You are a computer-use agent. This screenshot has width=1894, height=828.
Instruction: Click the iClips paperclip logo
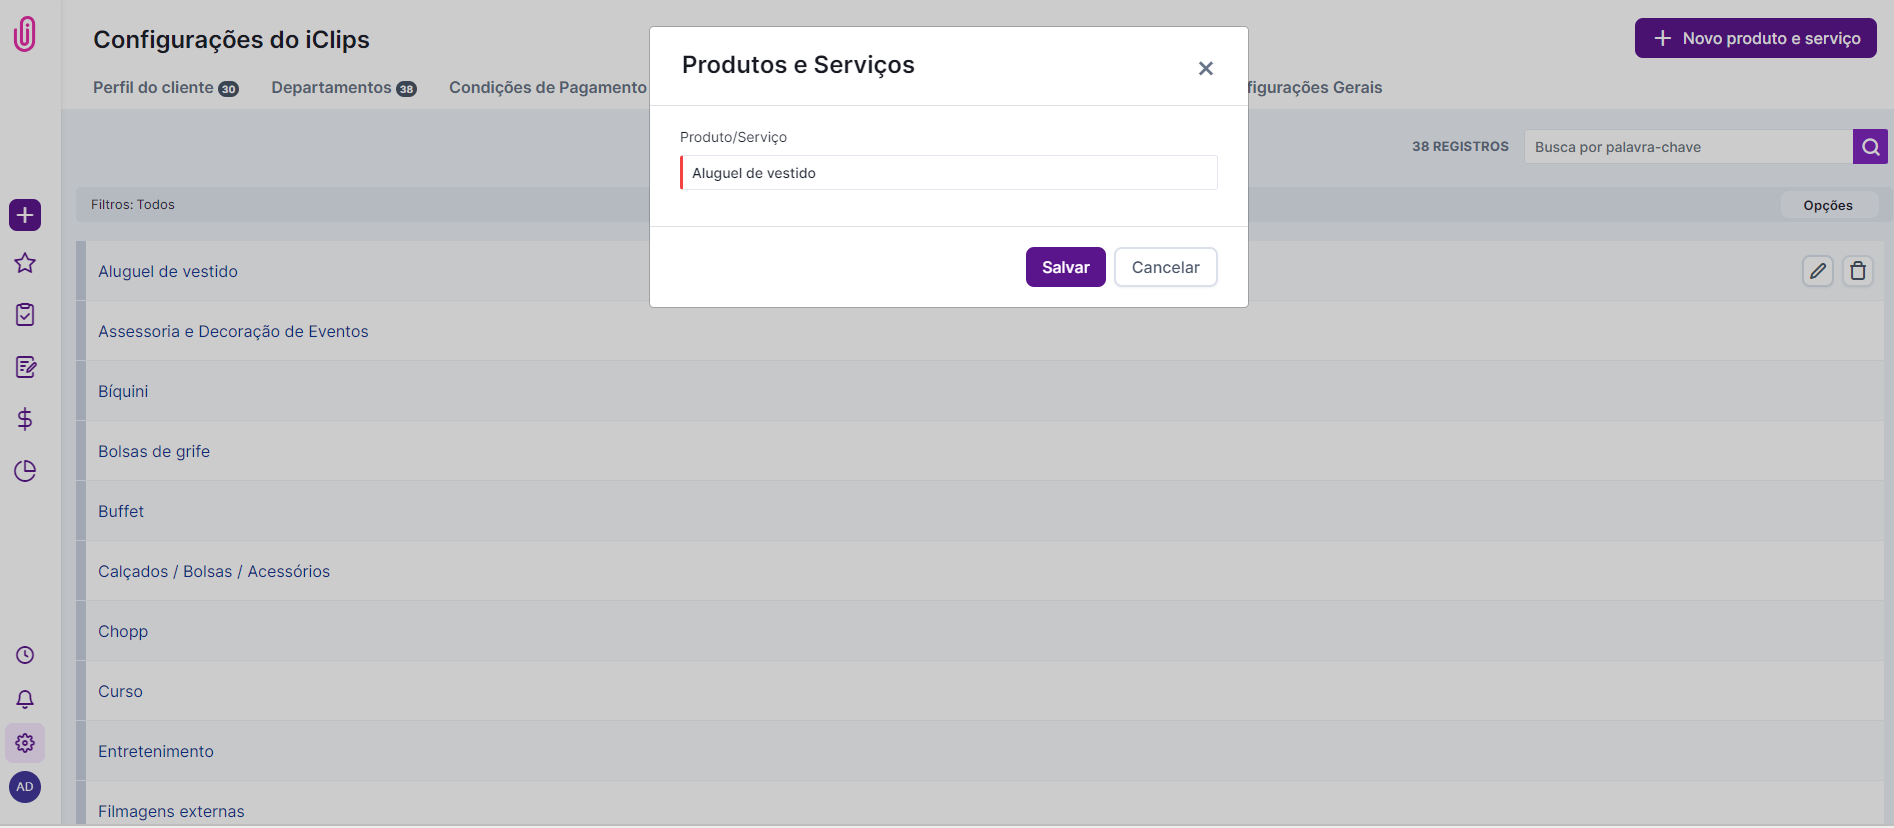25,34
